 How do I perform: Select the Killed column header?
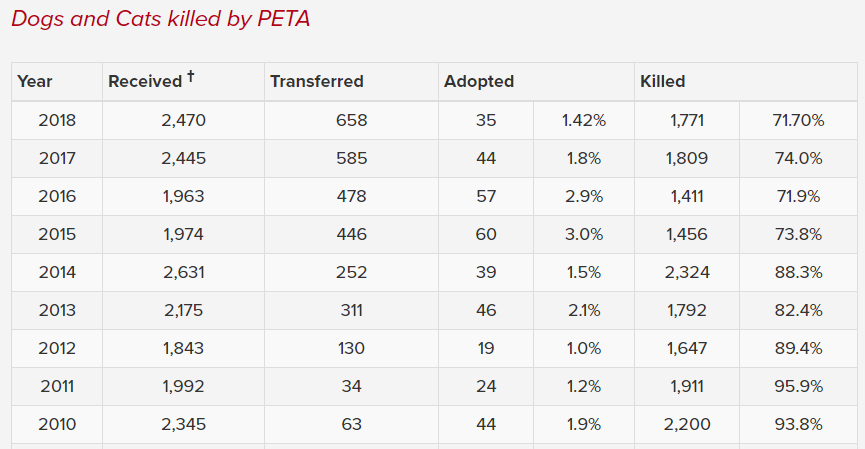(x=662, y=82)
